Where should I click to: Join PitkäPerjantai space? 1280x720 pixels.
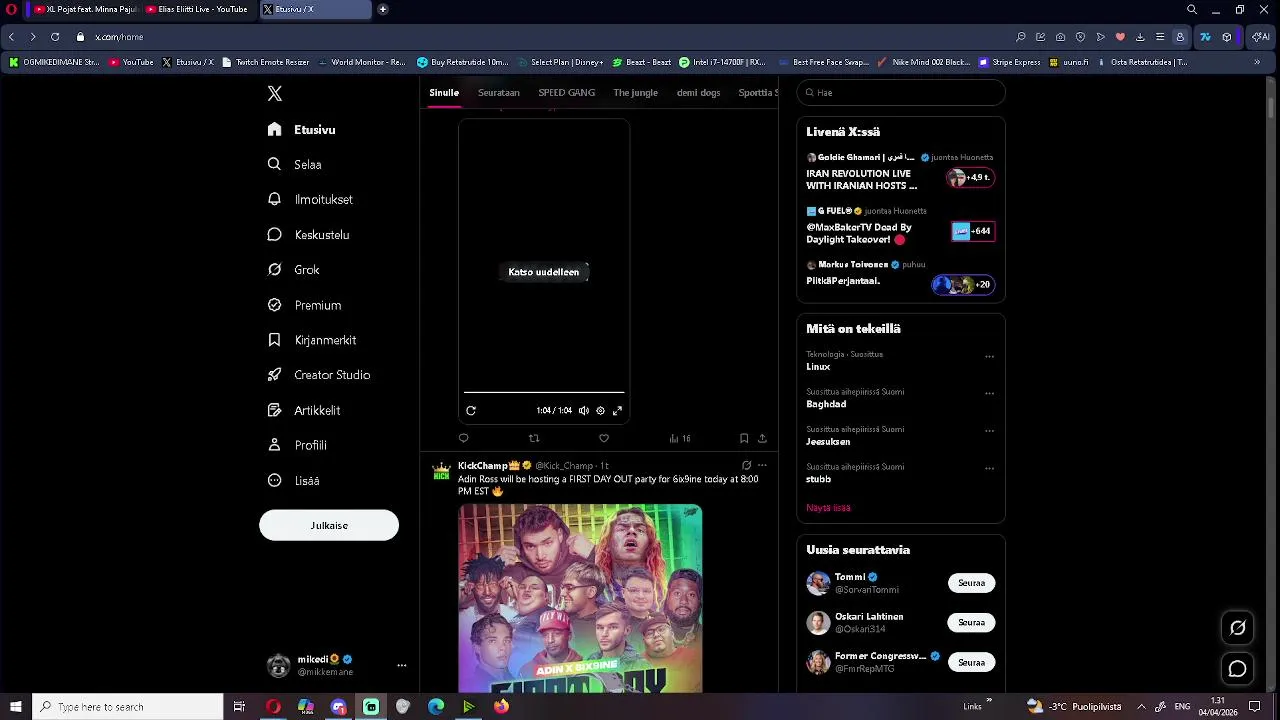tap(962, 285)
